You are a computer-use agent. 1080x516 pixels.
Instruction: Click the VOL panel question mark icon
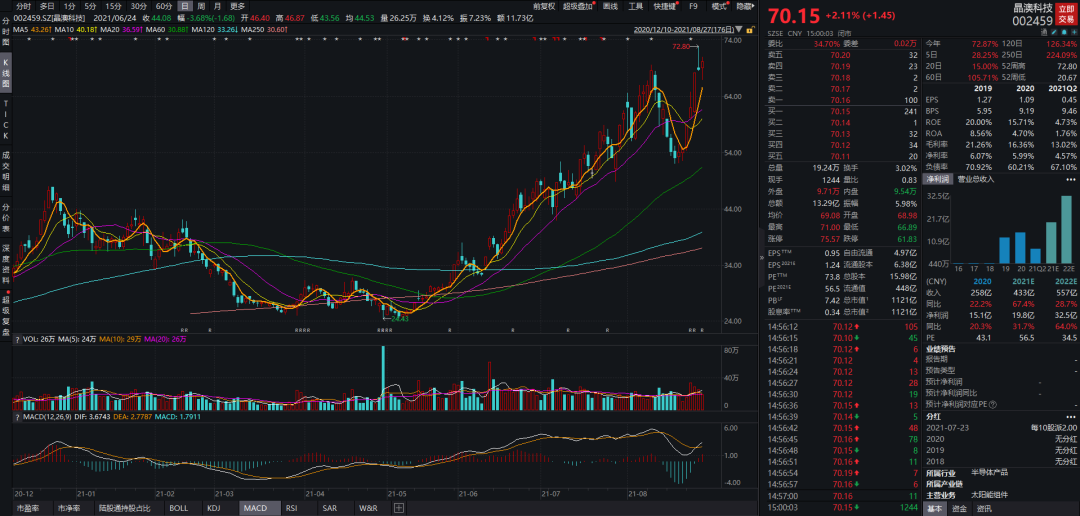pos(18,340)
